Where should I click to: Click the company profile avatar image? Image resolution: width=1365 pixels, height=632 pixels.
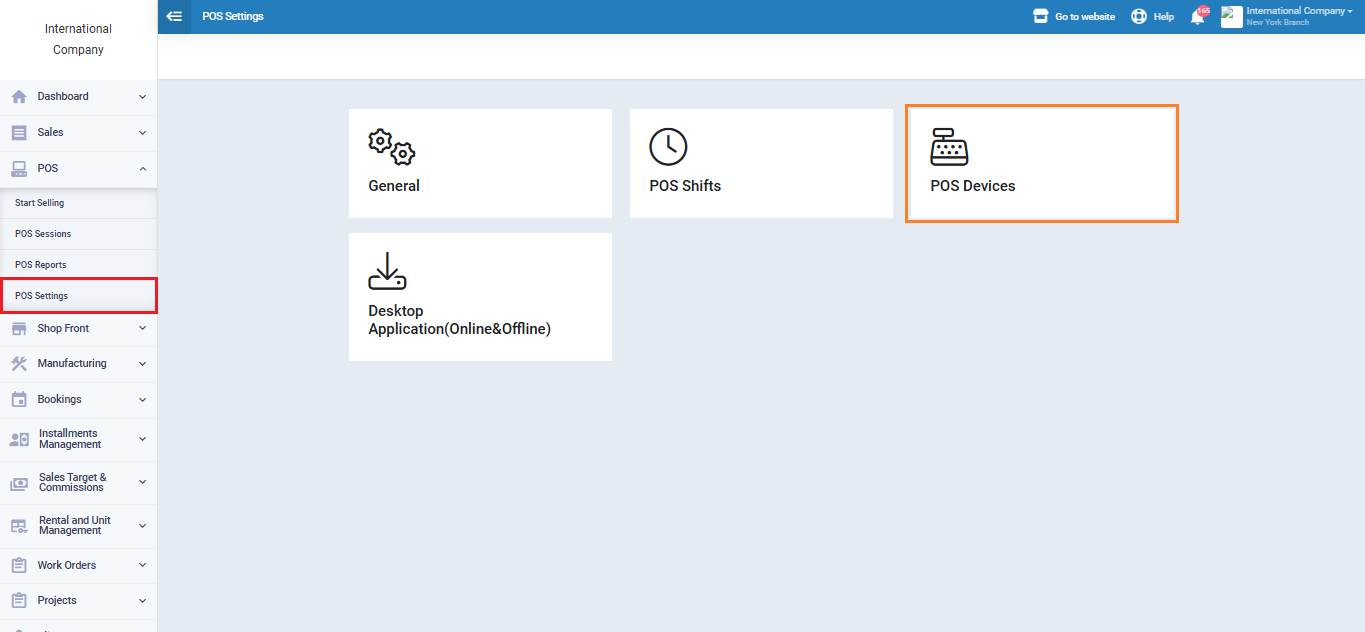1231,17
